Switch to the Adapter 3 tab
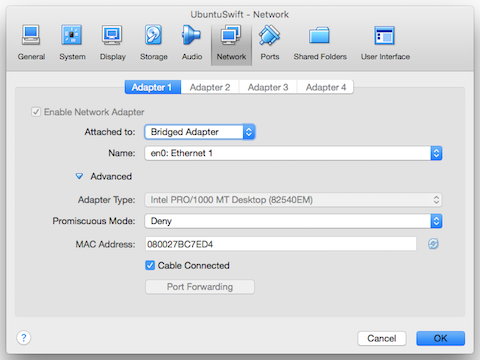The image size is (480, 360). [x=268, y=87]
